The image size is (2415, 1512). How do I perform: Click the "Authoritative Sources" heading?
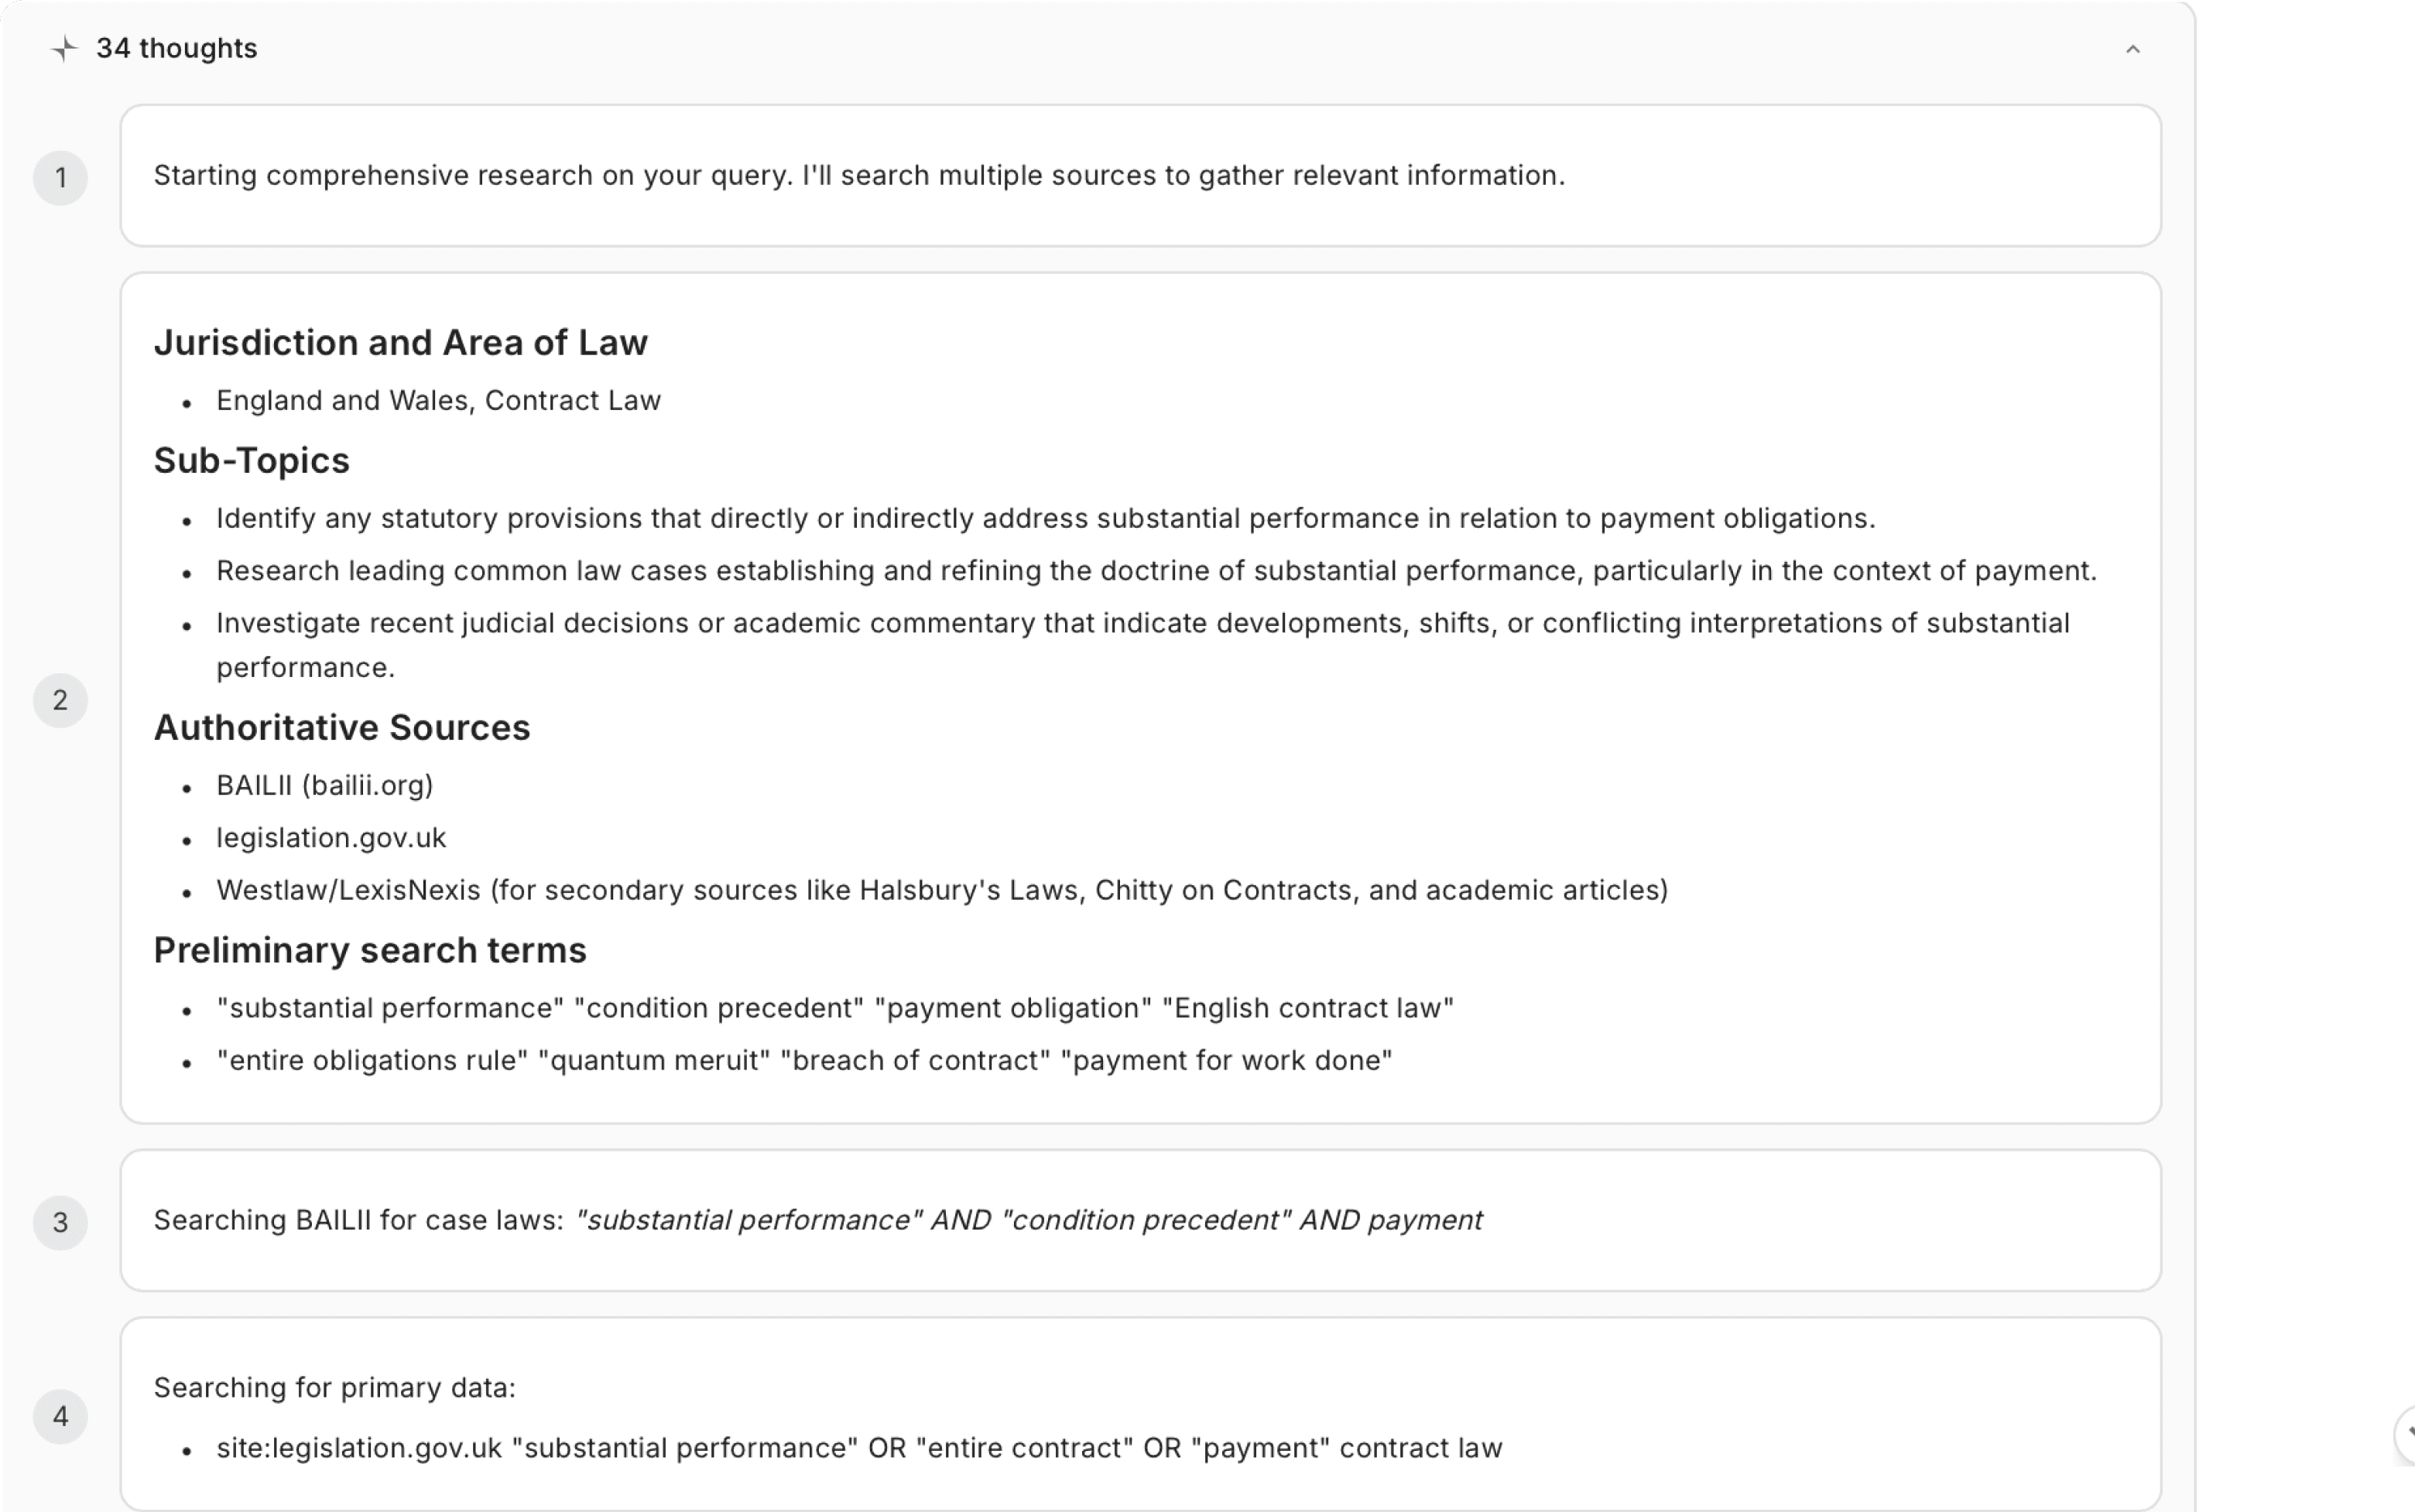pos(341,728)
